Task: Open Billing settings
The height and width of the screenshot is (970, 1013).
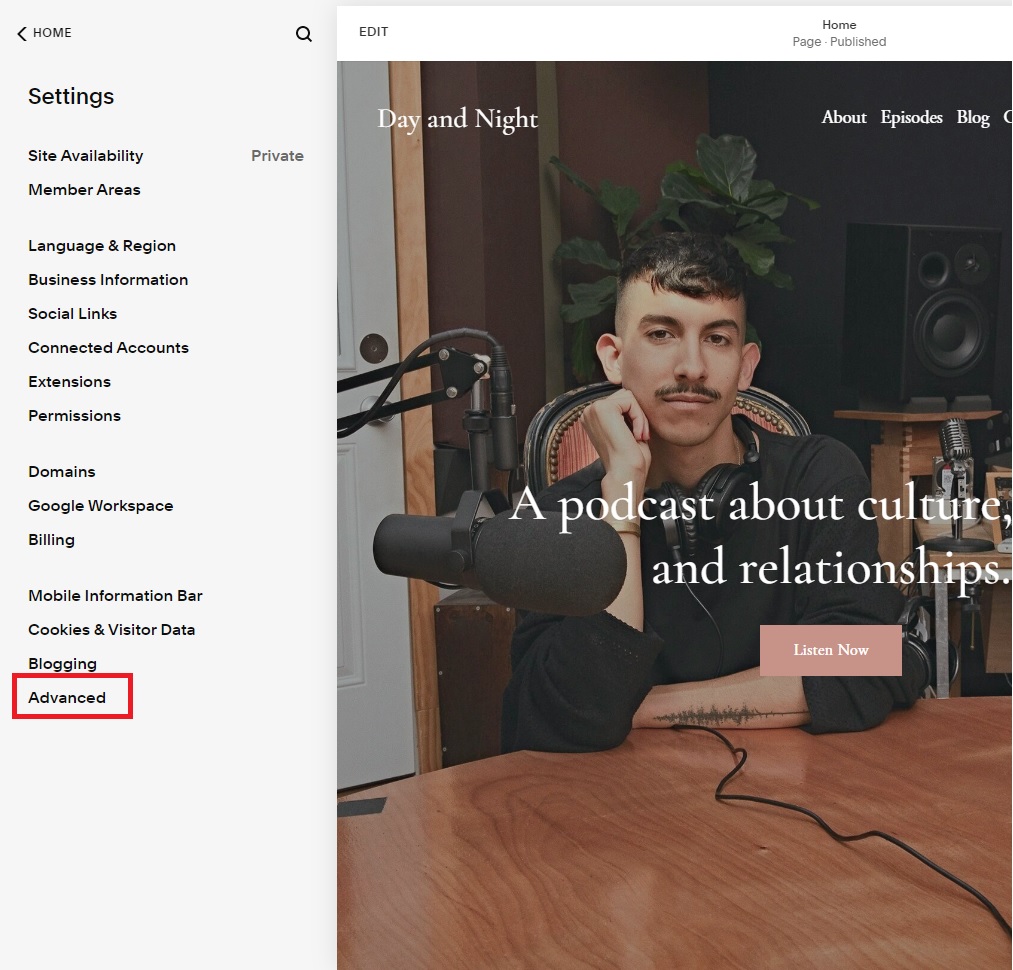Action: pos(52,540)
